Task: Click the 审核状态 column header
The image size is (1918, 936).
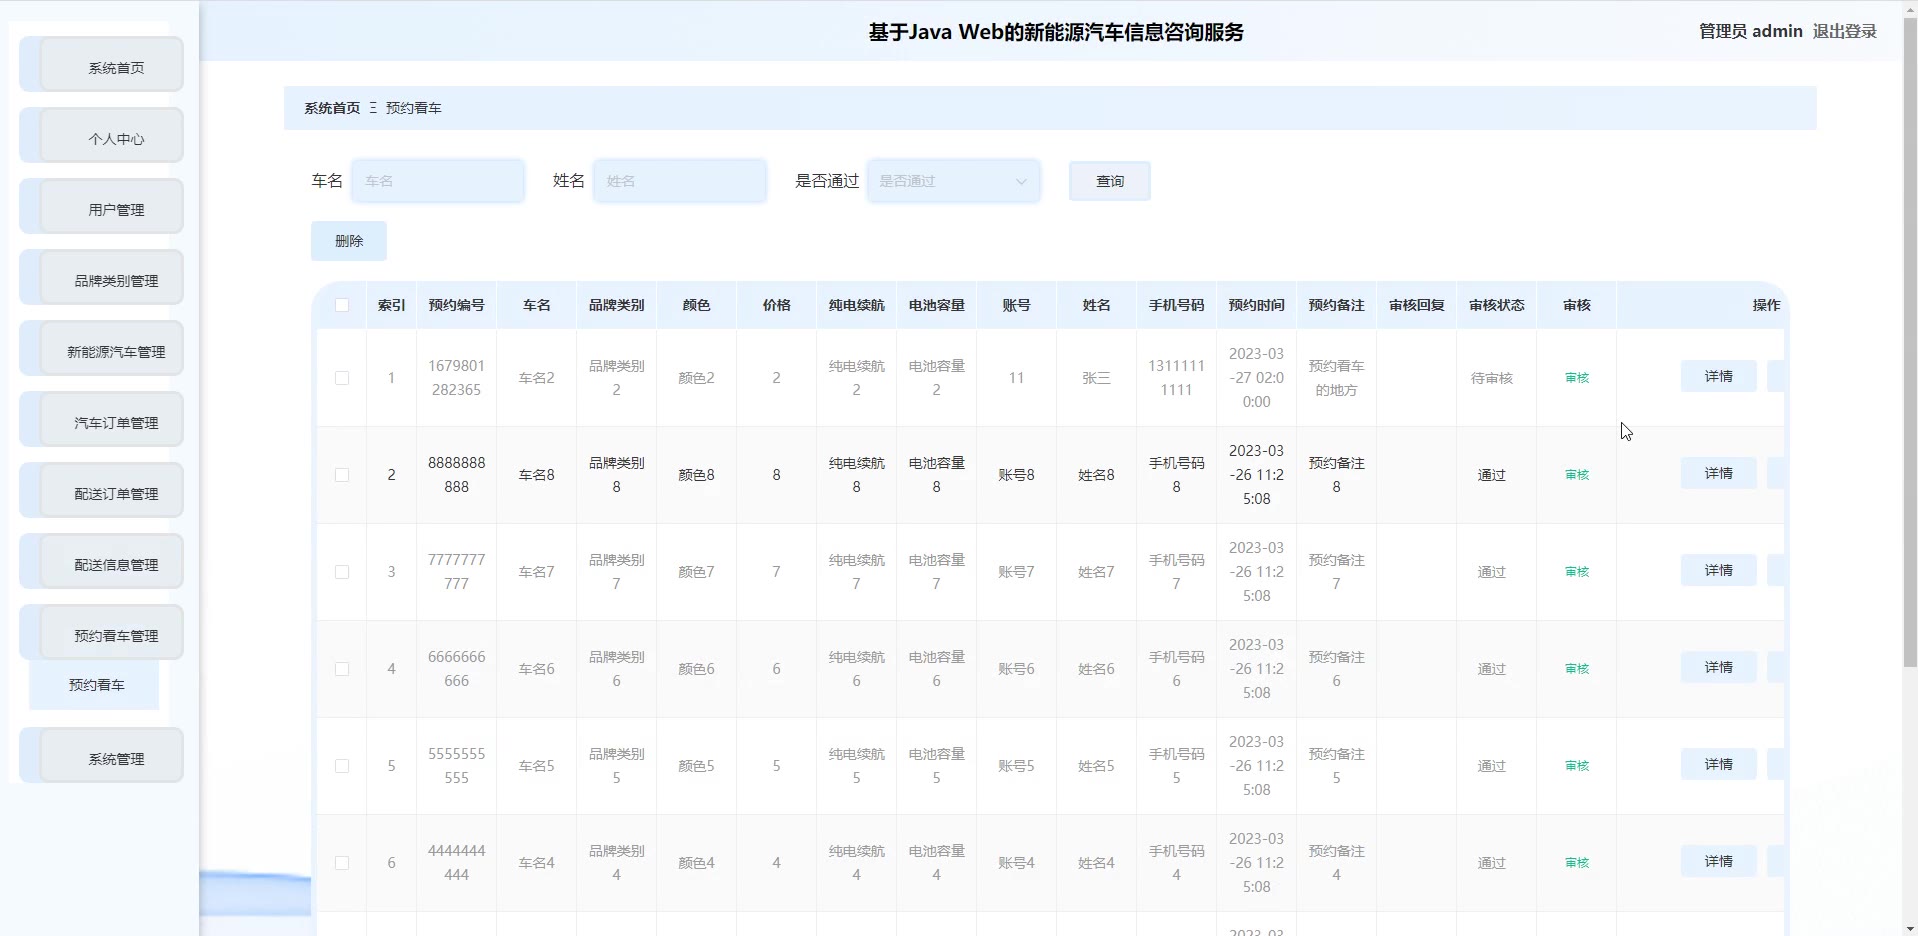Action: [x=1496, y=305]
